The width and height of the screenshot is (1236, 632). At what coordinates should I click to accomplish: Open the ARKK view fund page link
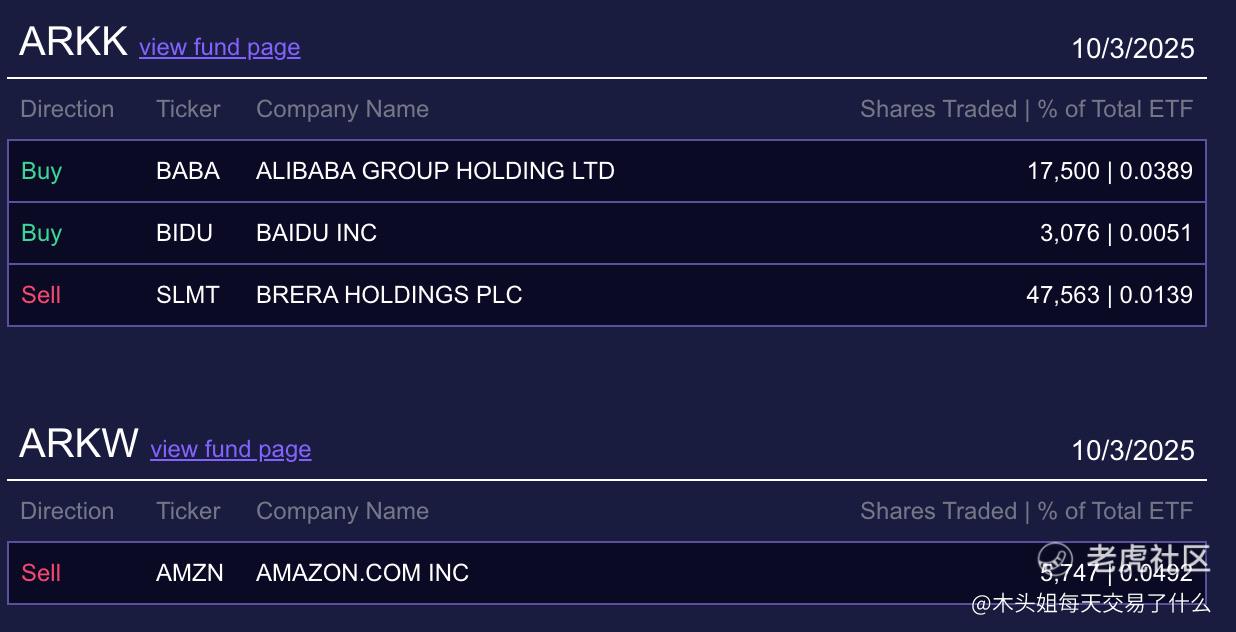tap(219, 47)
